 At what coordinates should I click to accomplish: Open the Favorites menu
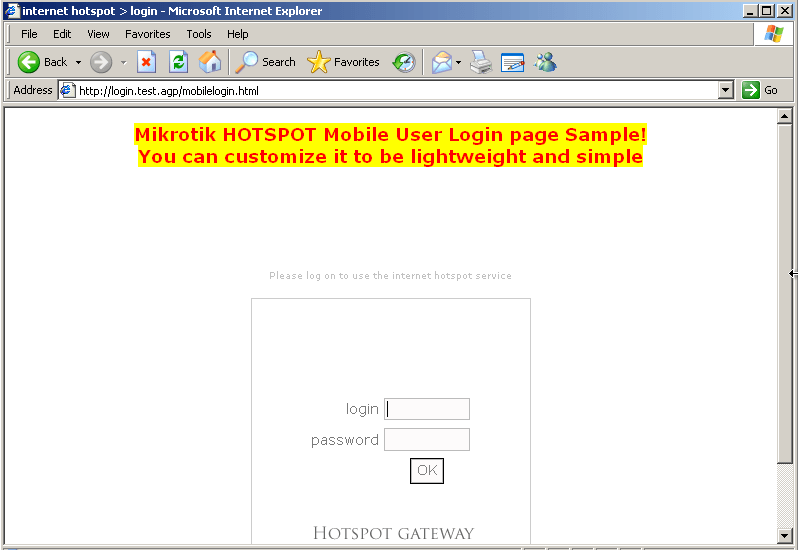148,34
